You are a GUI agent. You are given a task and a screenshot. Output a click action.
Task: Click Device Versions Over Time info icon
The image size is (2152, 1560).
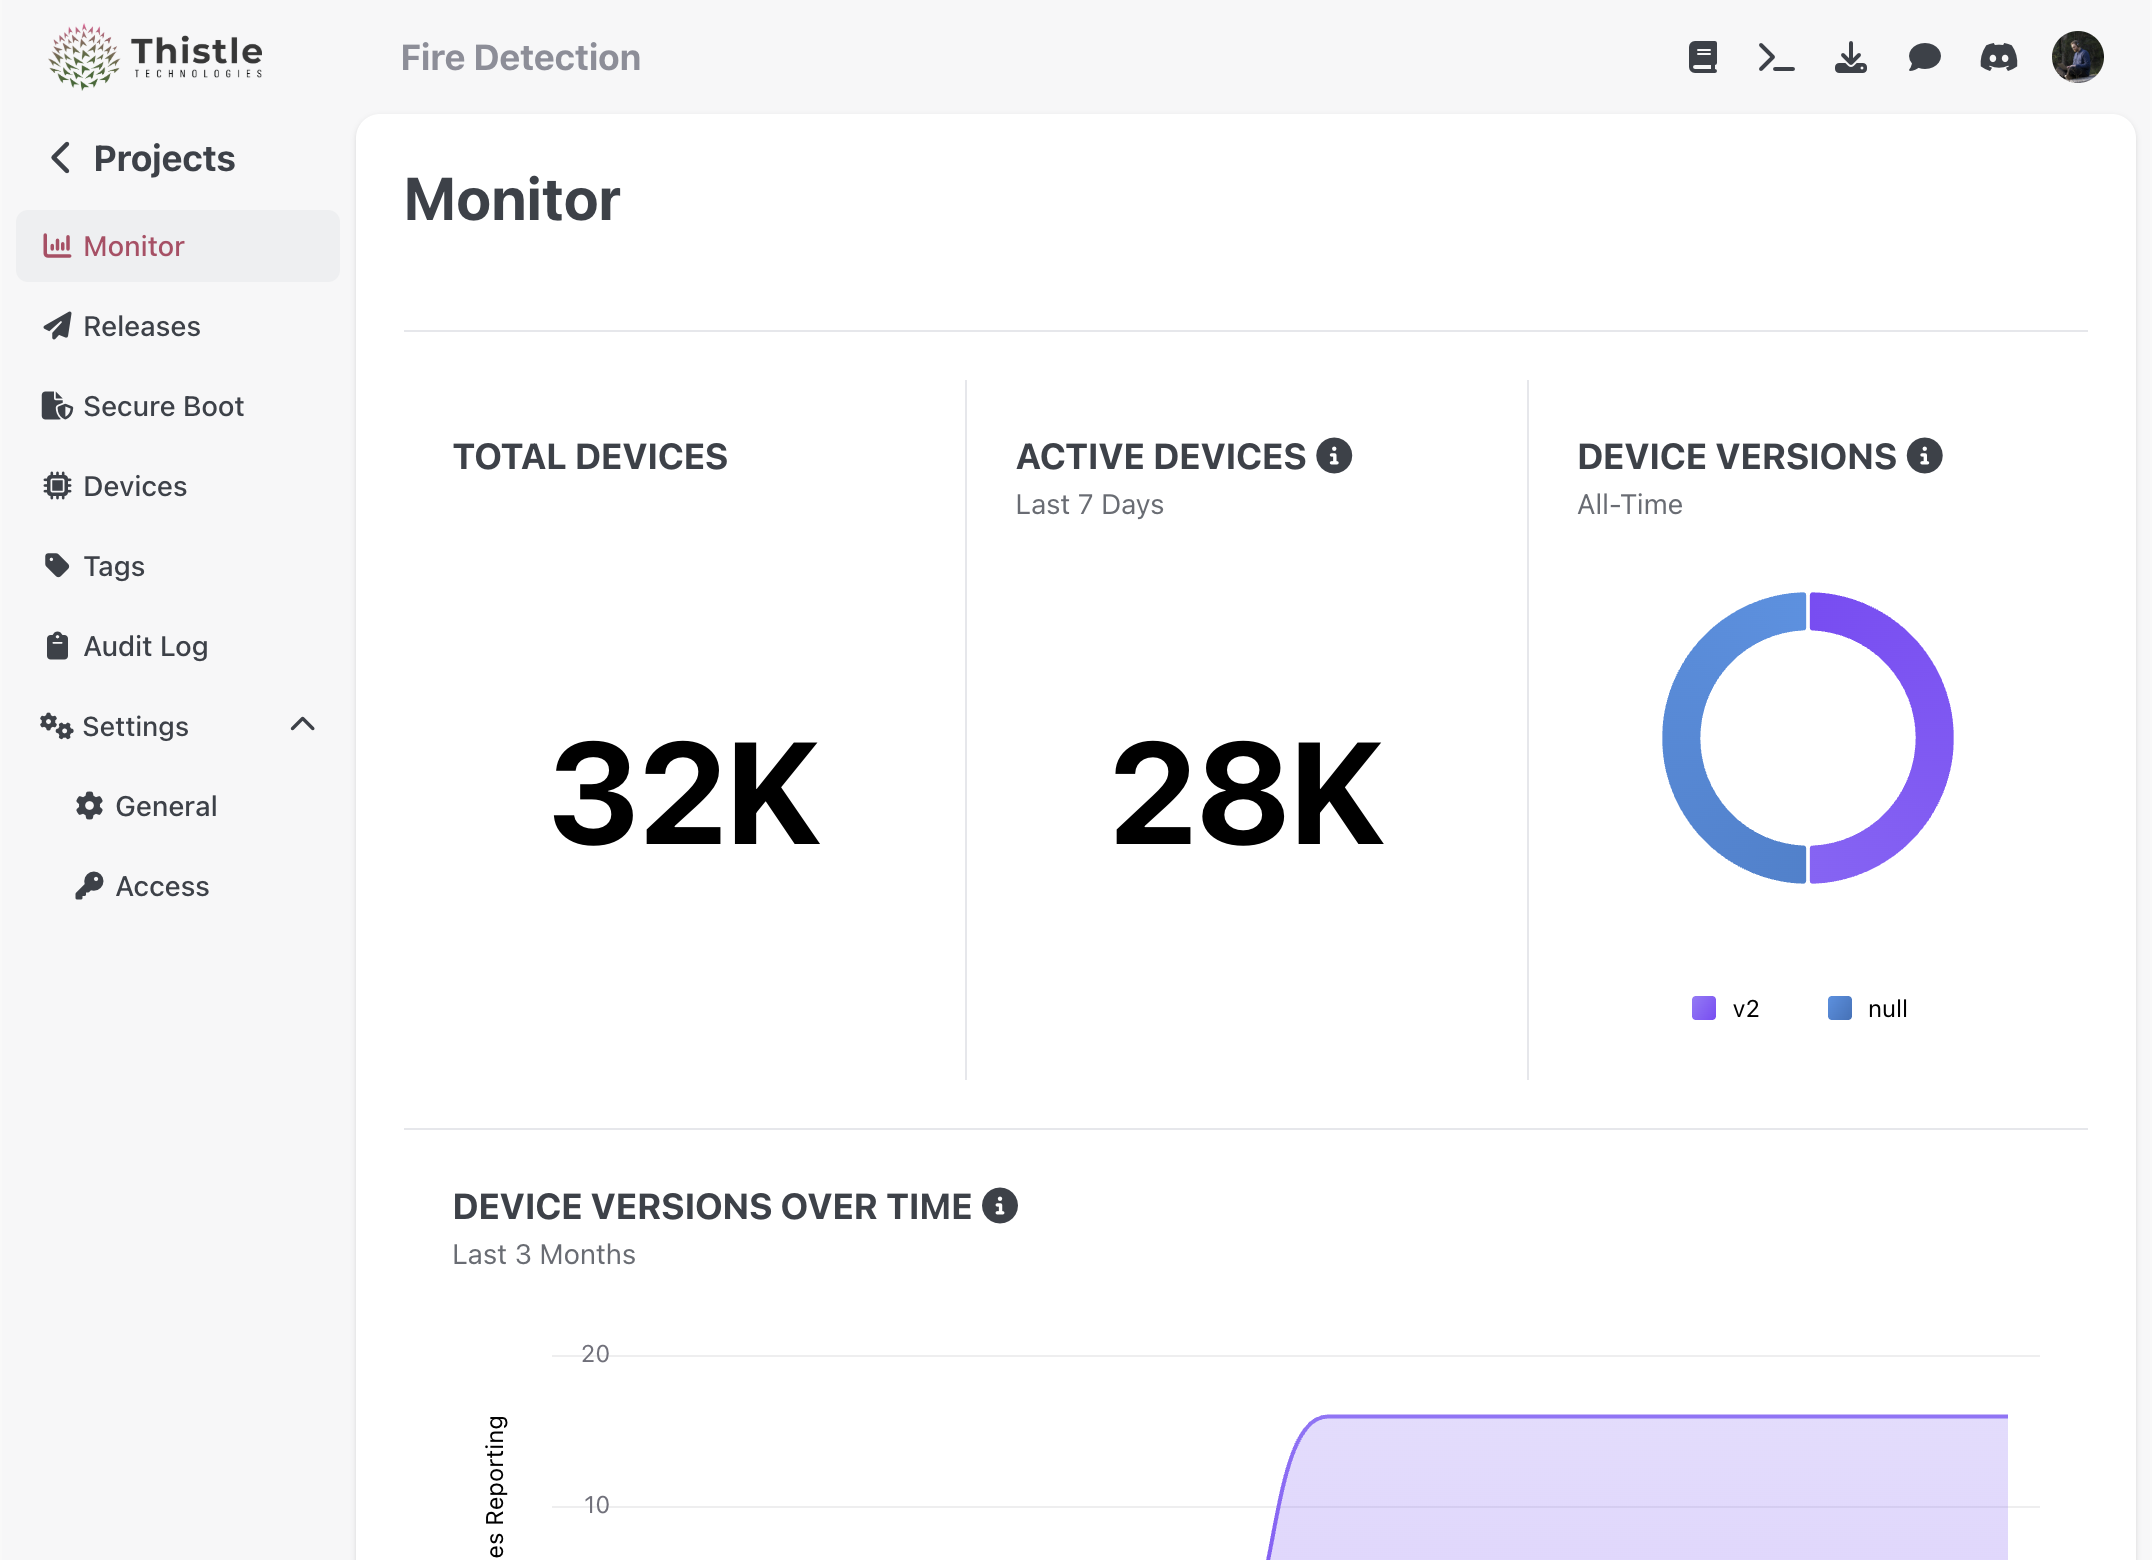click(999, 1206)
